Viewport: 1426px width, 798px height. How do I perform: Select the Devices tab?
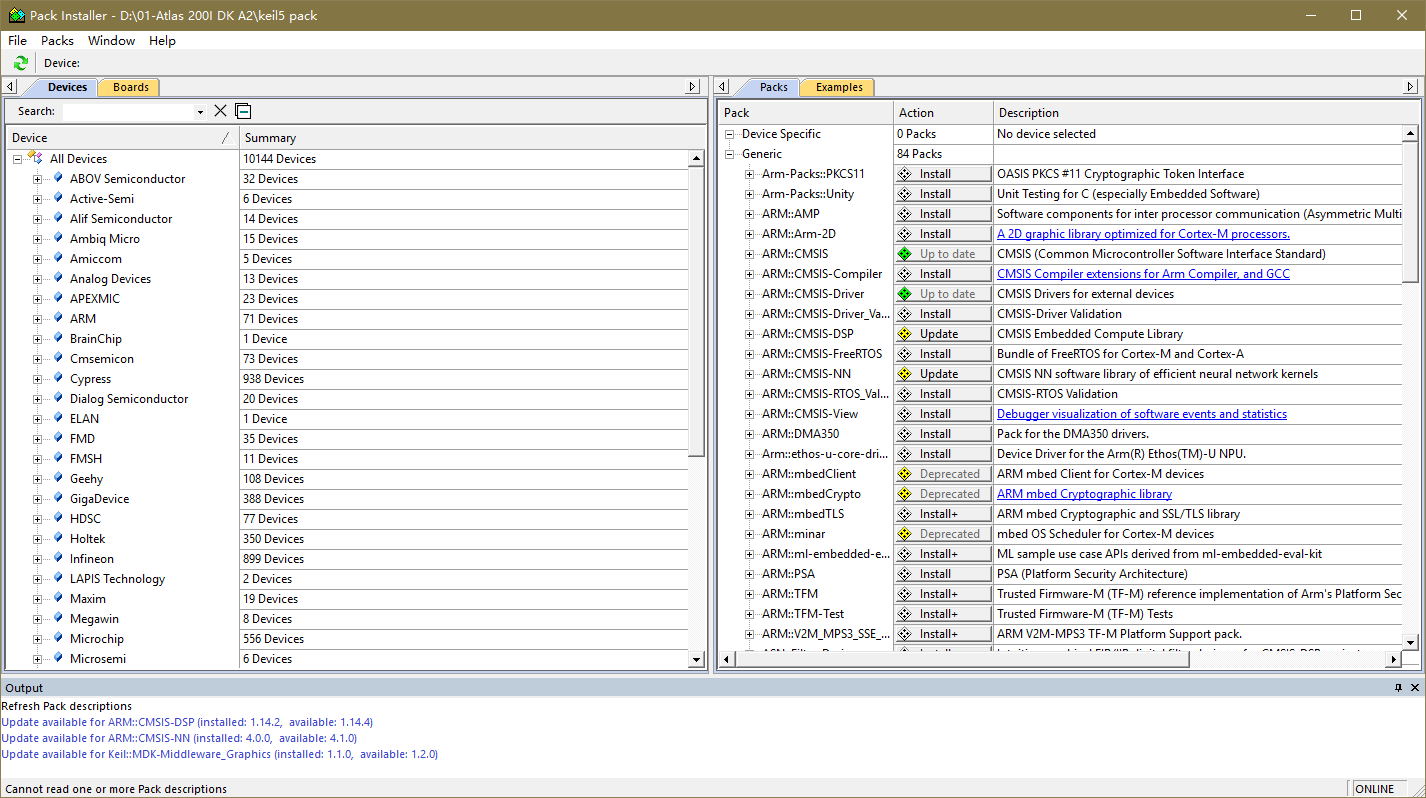(x=66, y=87)
